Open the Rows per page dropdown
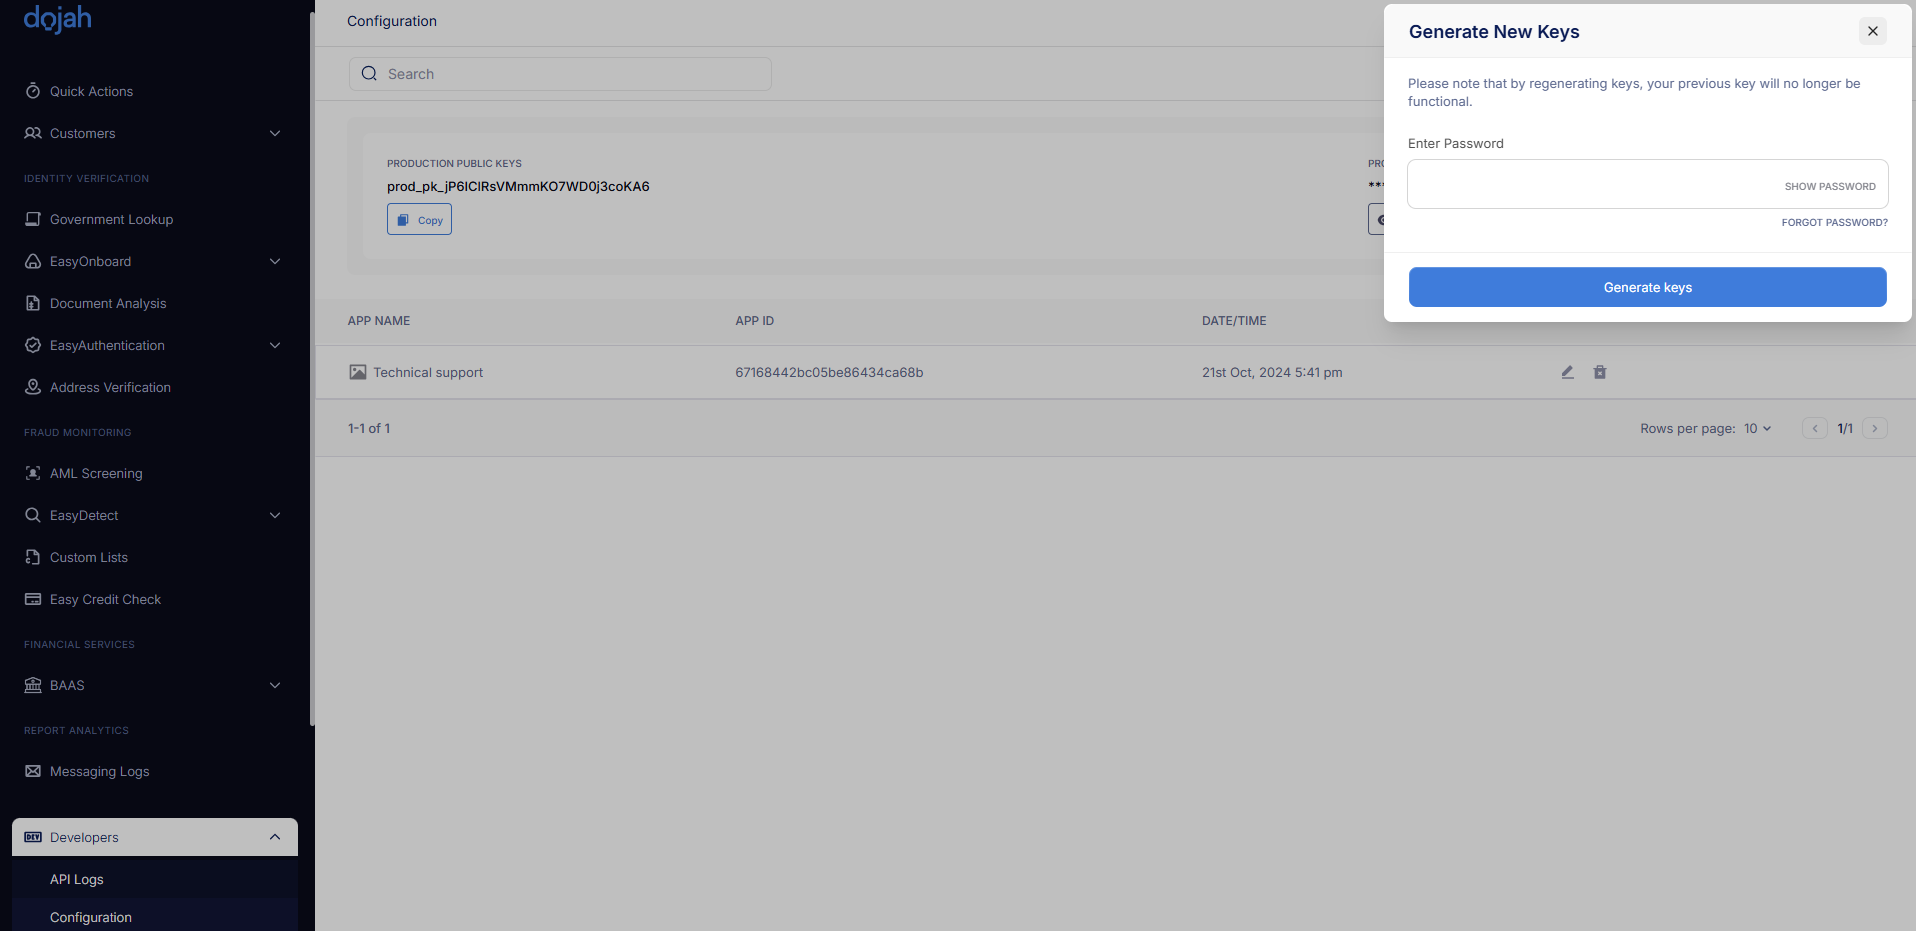 [1757, 428]
